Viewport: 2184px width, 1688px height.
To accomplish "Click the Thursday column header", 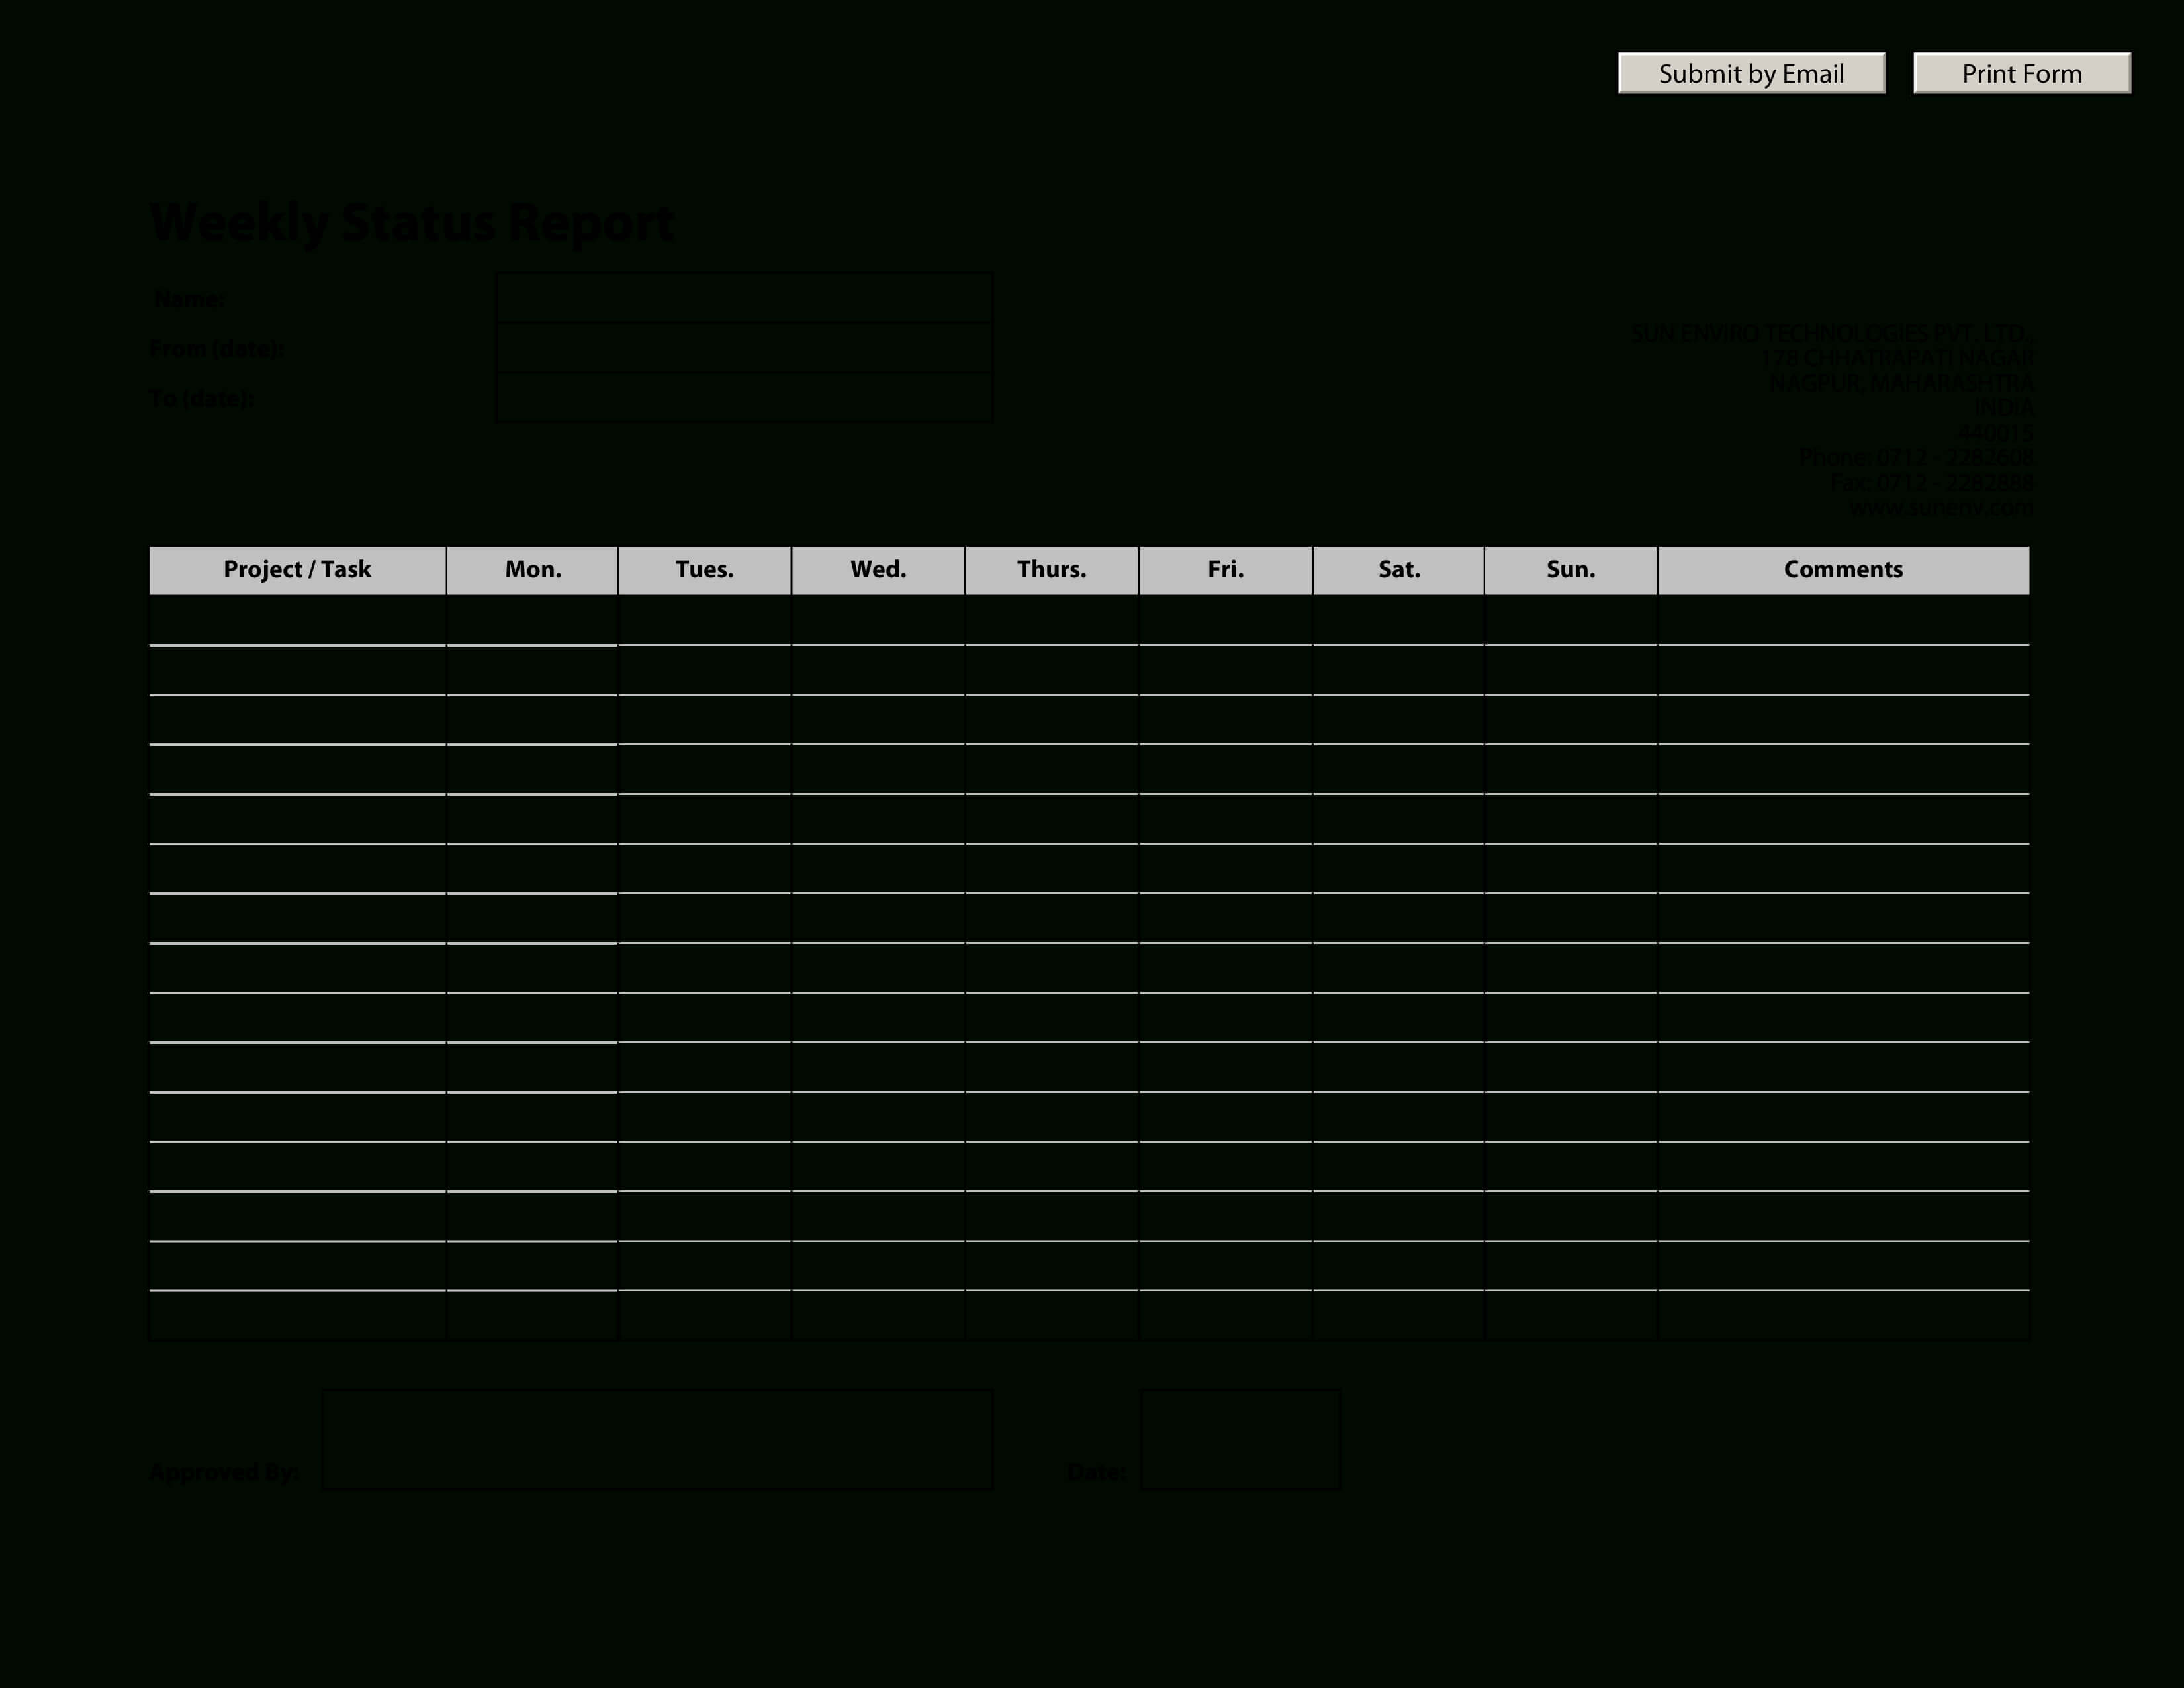I will coord(1050,567).
